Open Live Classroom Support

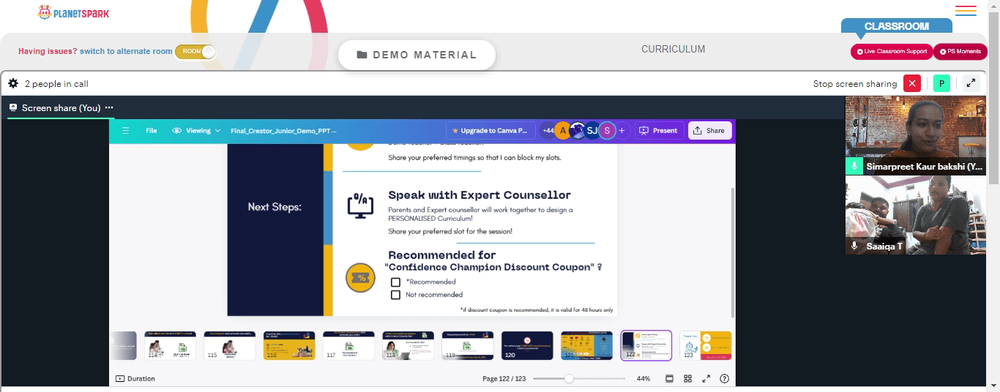click(x=891, y=52)
